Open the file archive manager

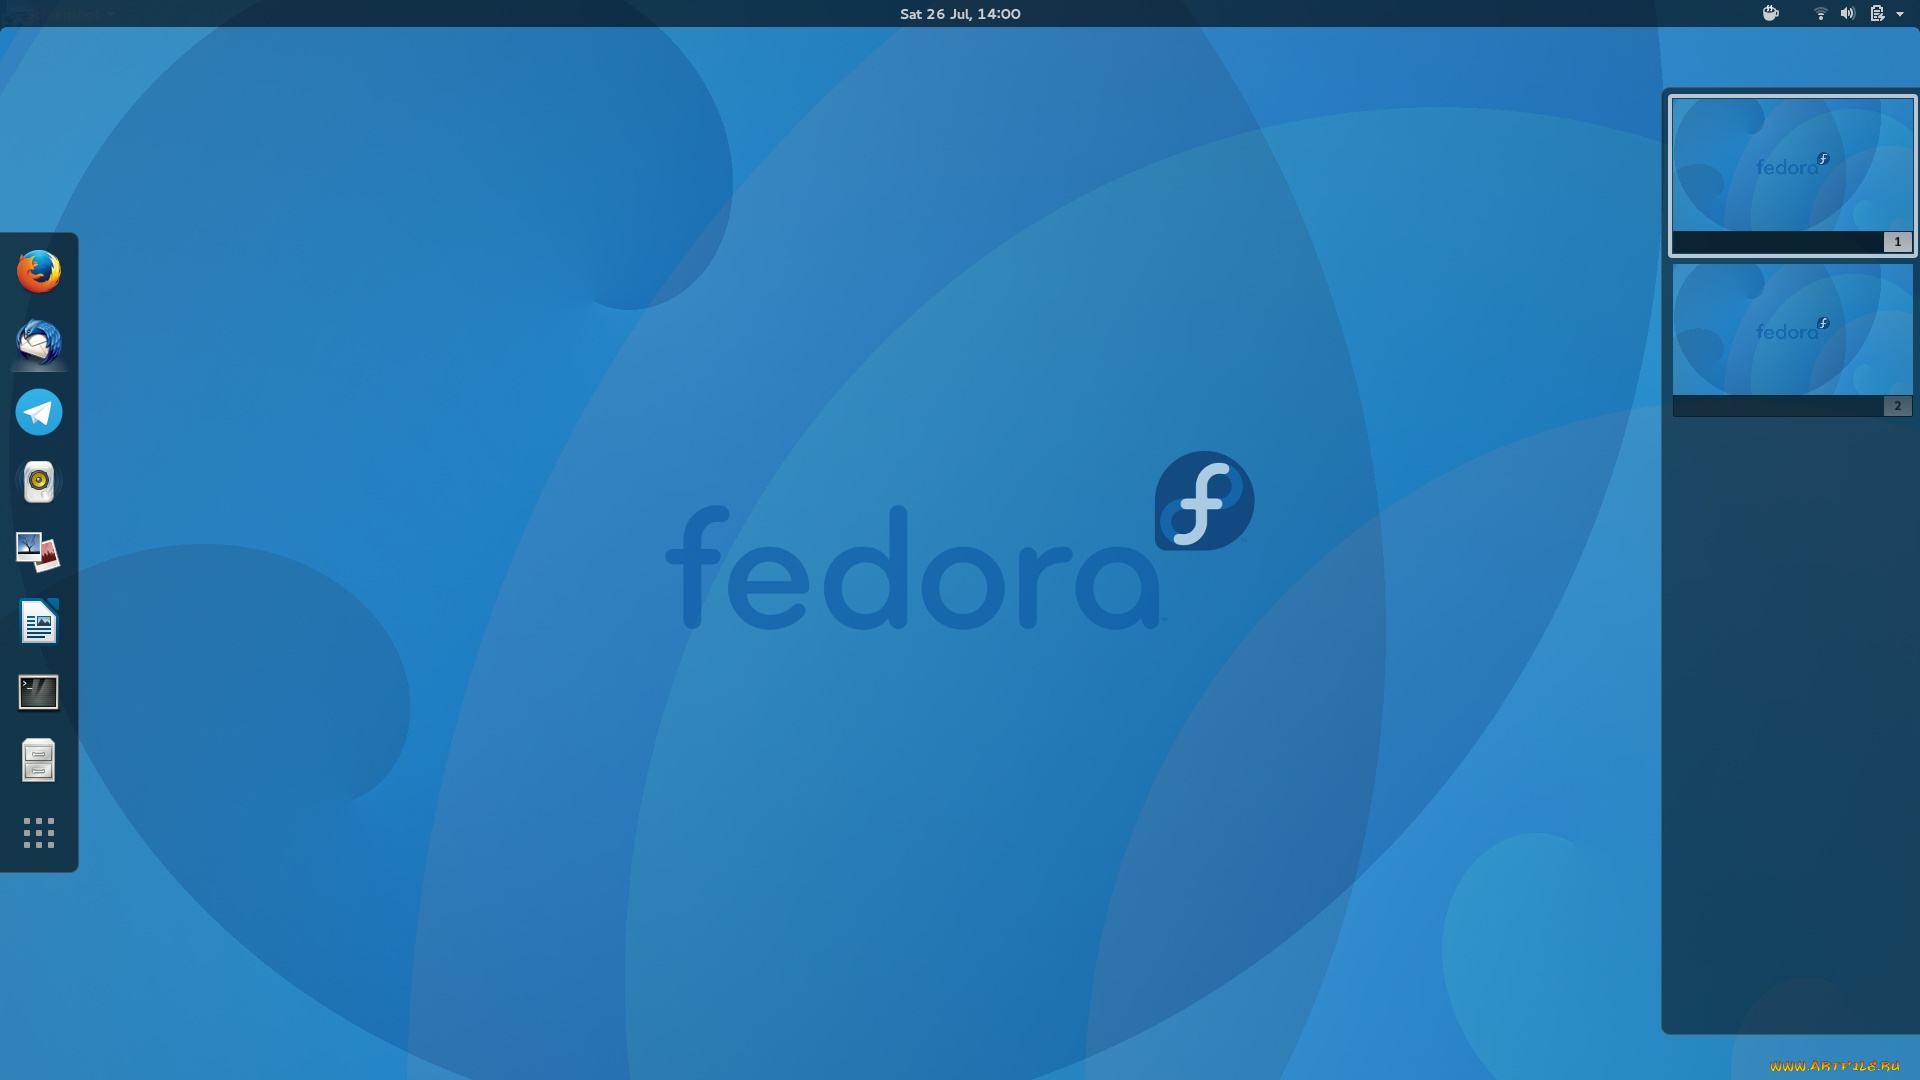point(38,761)
